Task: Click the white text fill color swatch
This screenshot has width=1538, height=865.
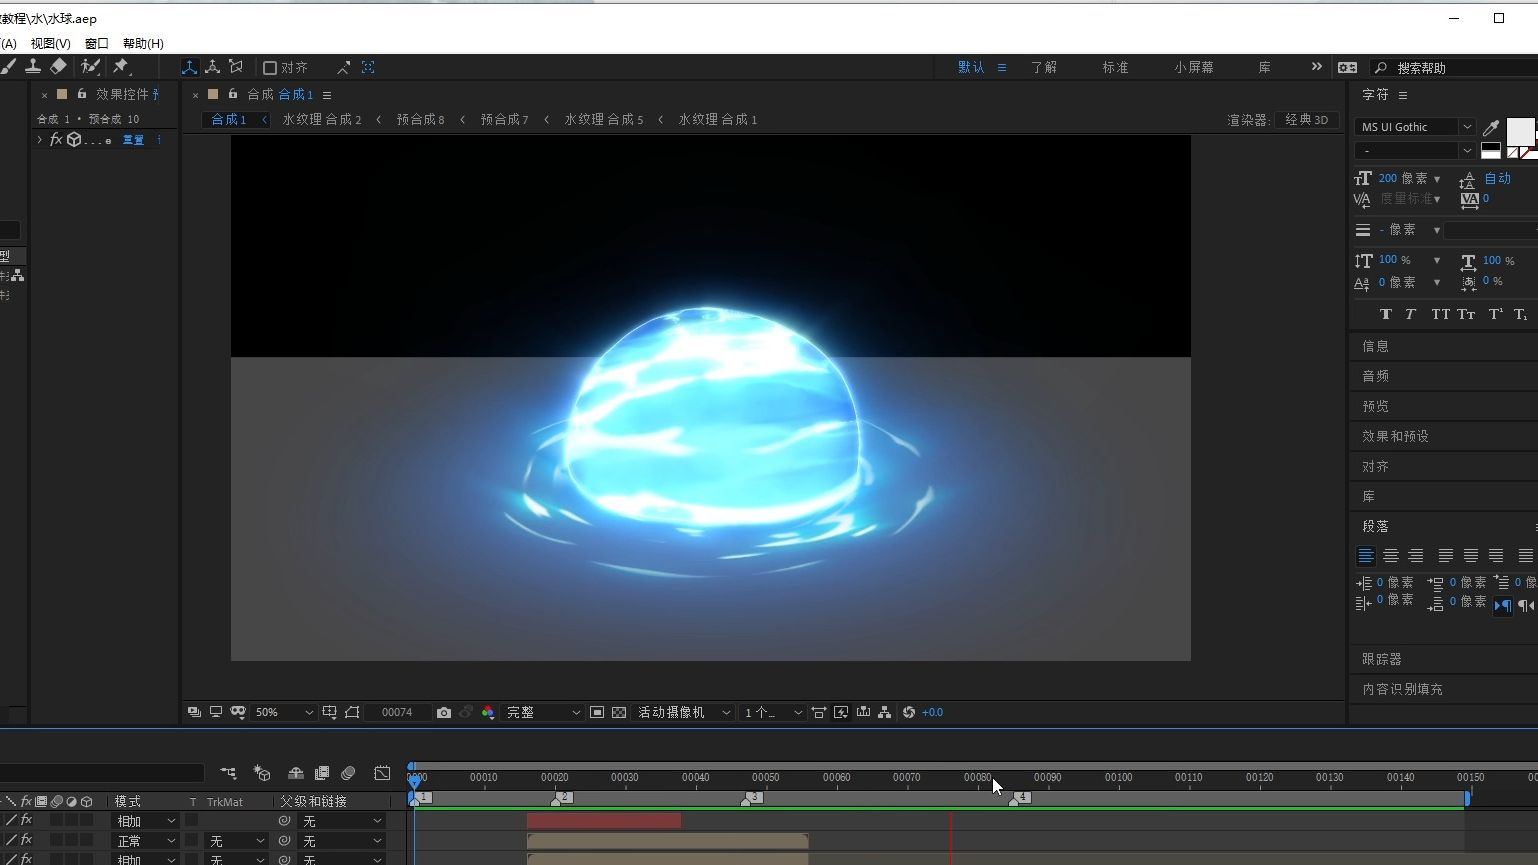Action: tap(1520, 131)
